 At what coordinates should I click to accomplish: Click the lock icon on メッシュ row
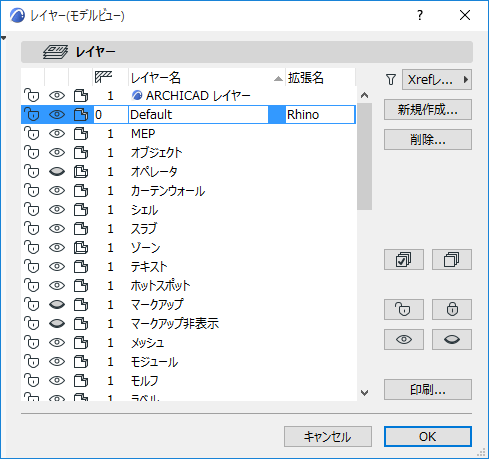pyautogui.click(x=32, y=343)
